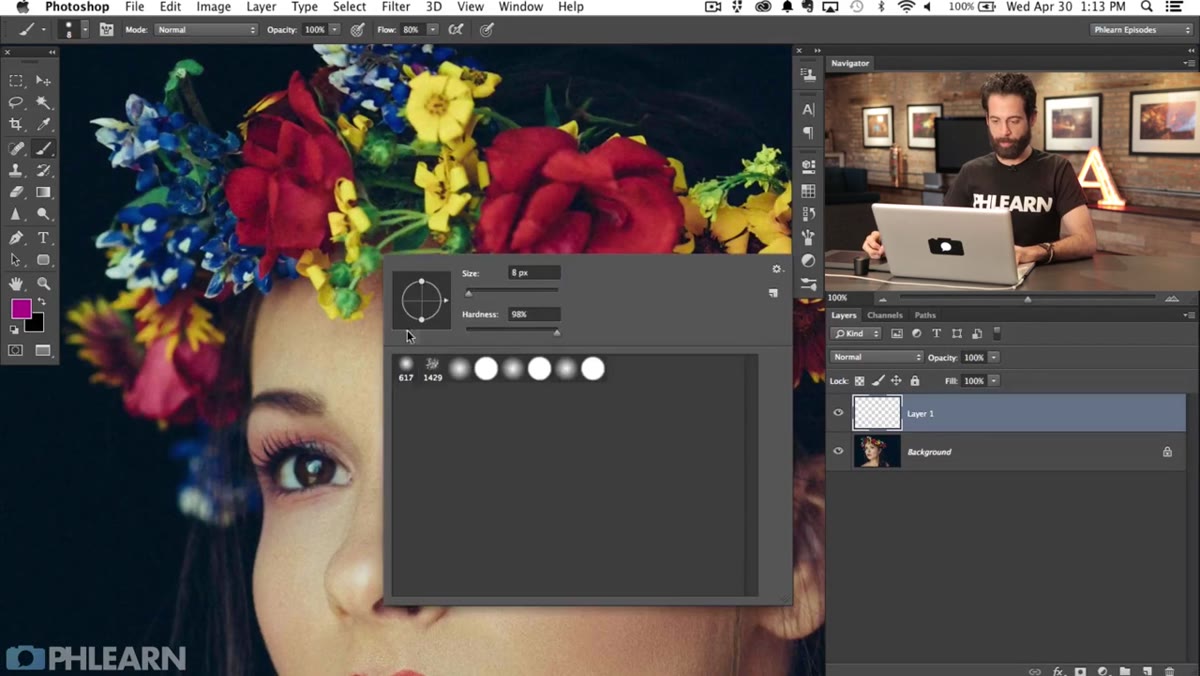Open the Phlearn Episodes workspace dropdown

click(x=1141, y=30)
